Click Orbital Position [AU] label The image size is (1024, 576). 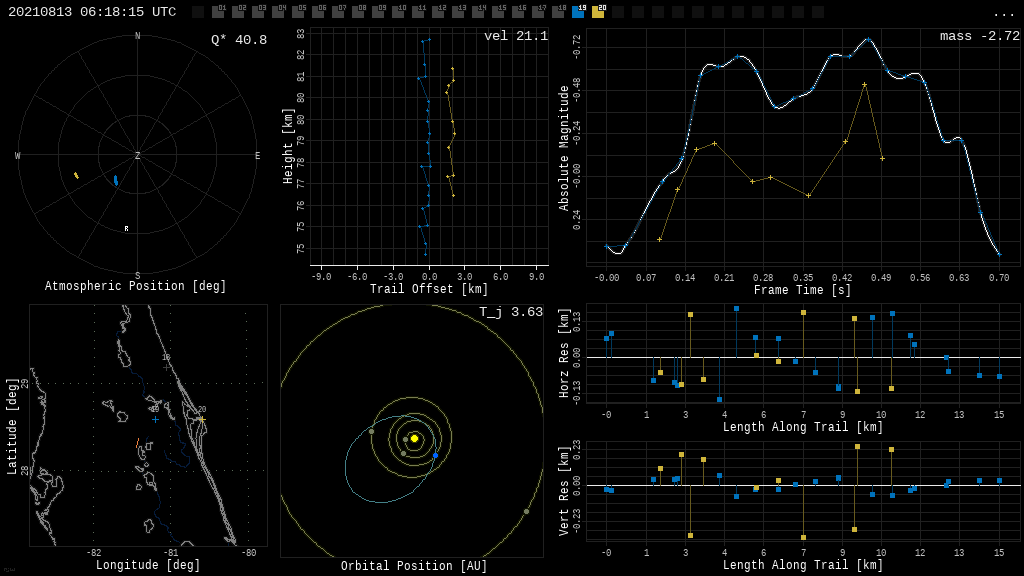[414, 566]
